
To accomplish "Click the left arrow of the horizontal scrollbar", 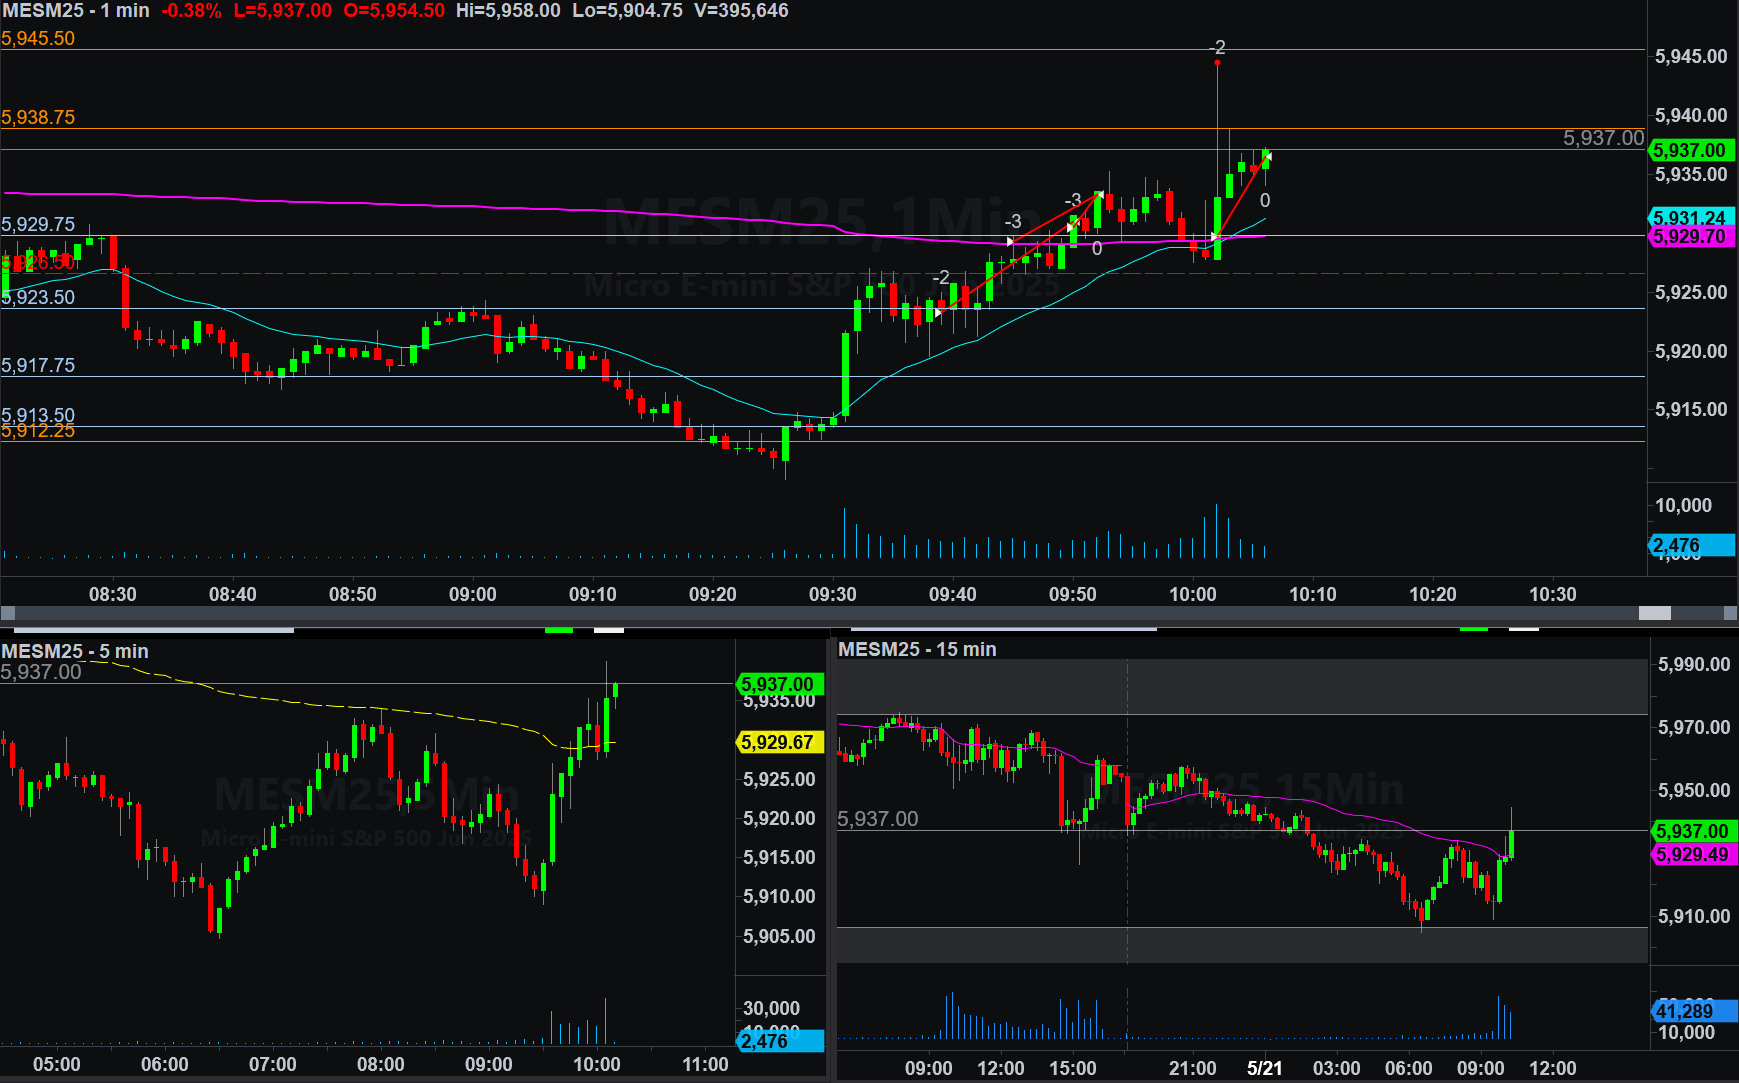I will click(x=8, y=613).
